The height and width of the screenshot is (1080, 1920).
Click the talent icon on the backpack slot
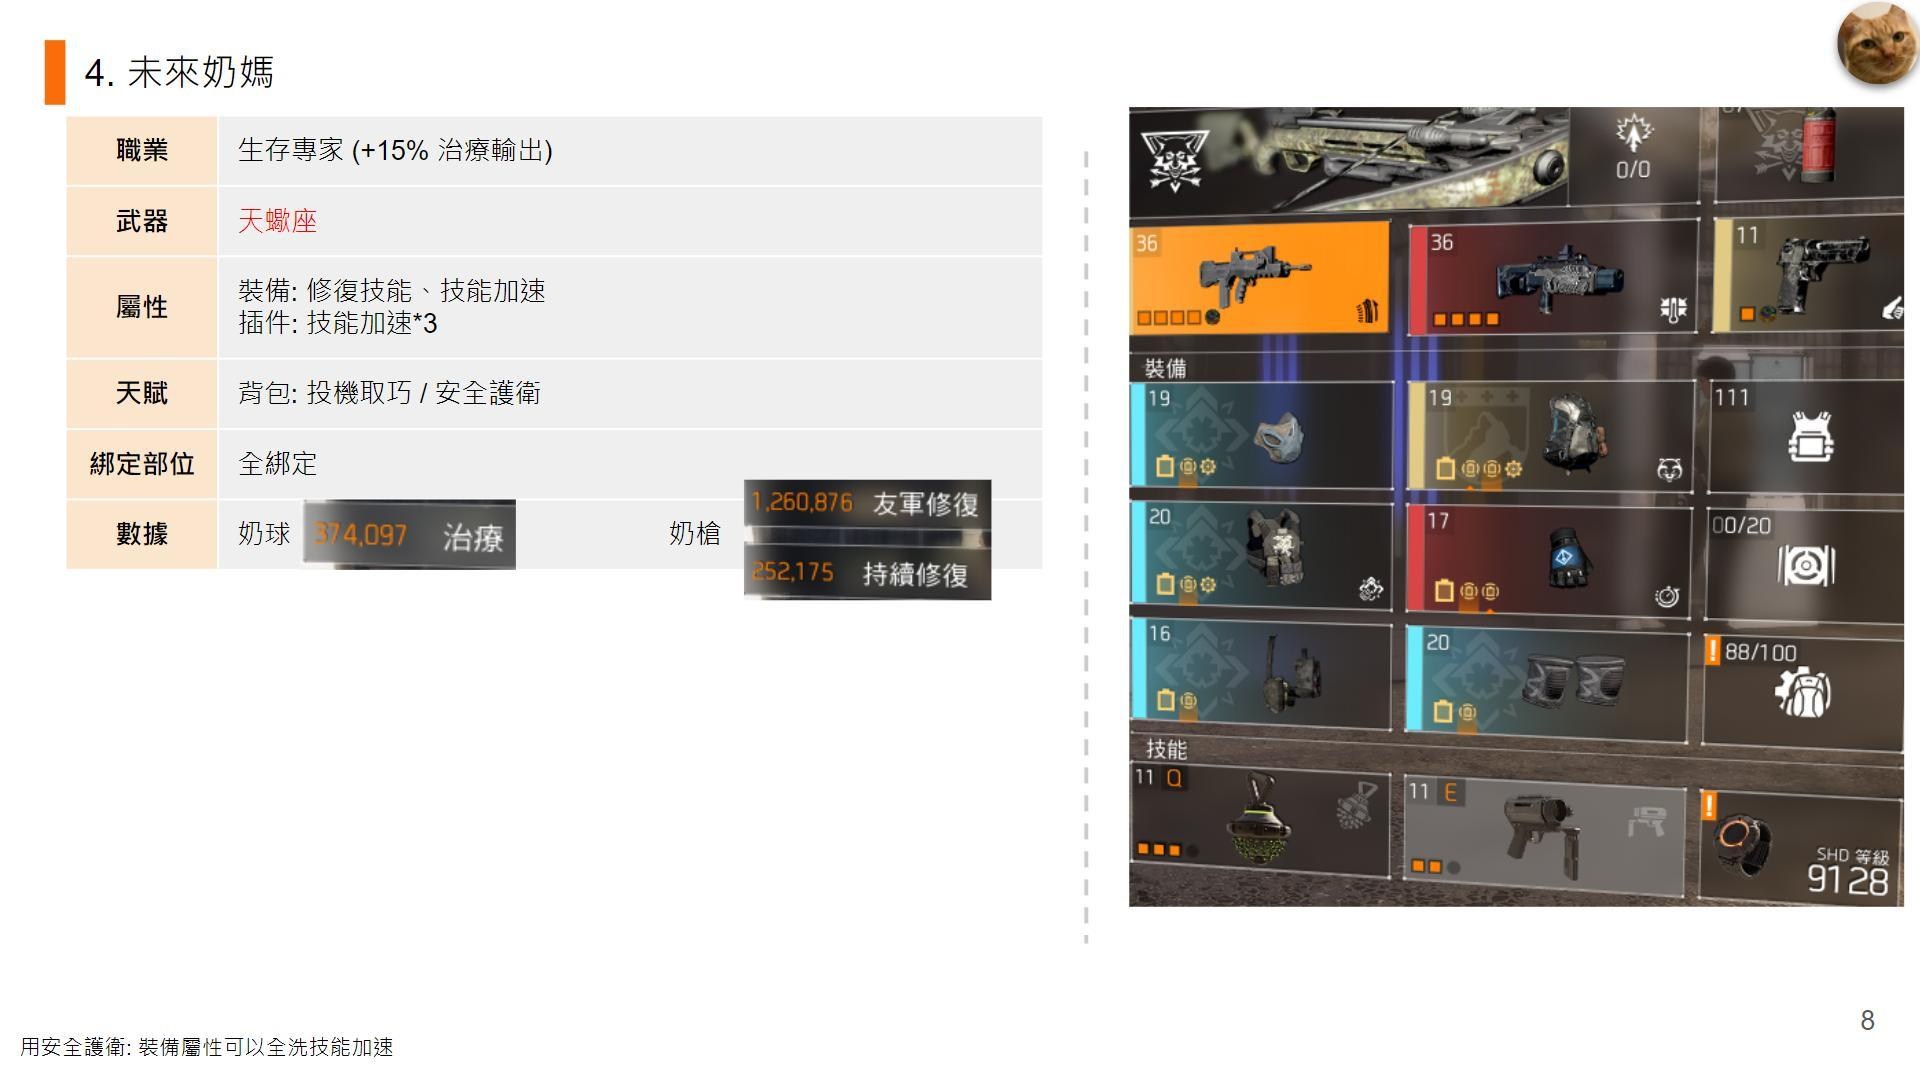pyautogui.click(x=1669, y=469)
